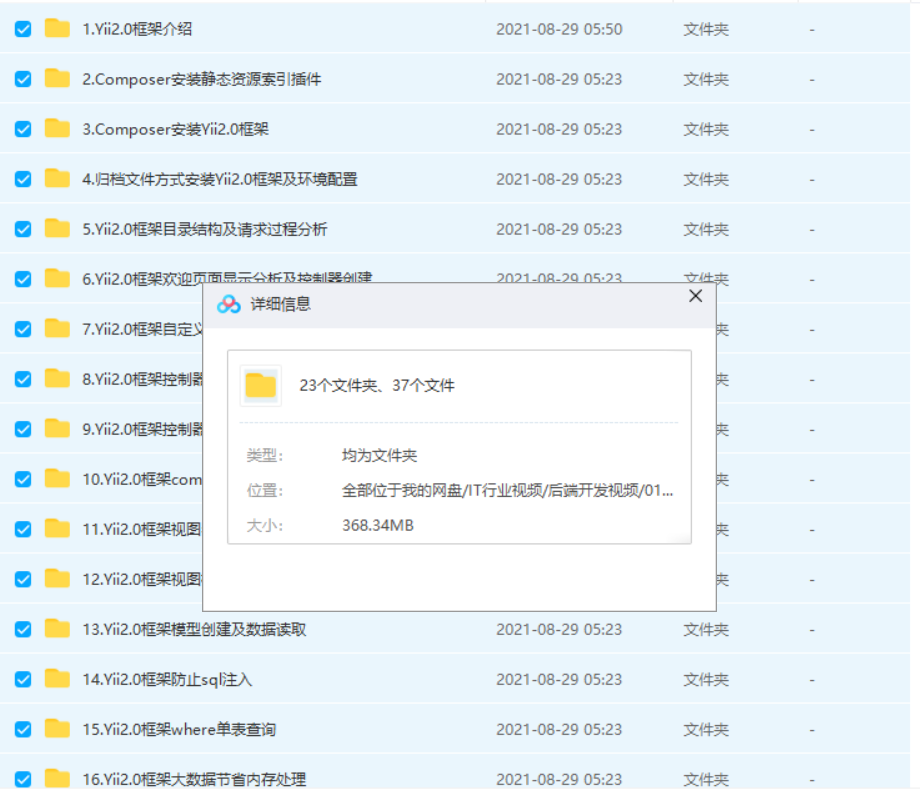Open folder 4.归档文件方式安装Yii2.0框架及环境配置
The width and height of the screenshot is (920, 795).
[220, 179]
